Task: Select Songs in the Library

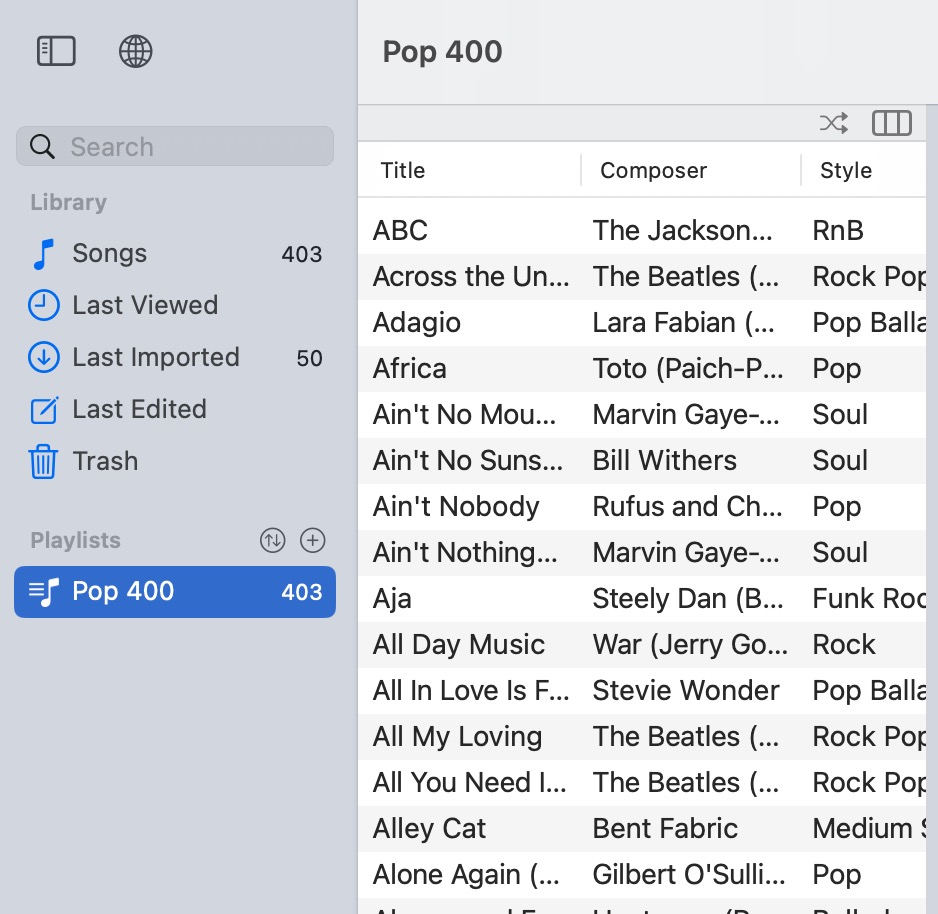Action: pos(109,254)
